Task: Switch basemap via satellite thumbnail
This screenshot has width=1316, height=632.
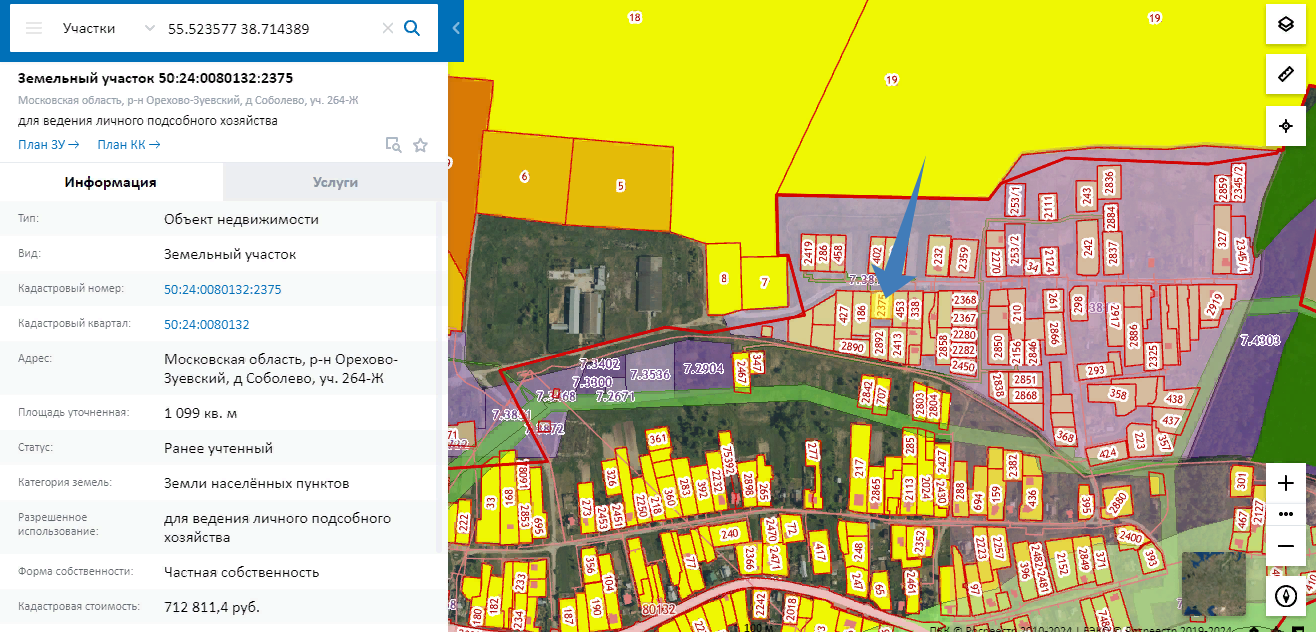Action: [1213, 583]
